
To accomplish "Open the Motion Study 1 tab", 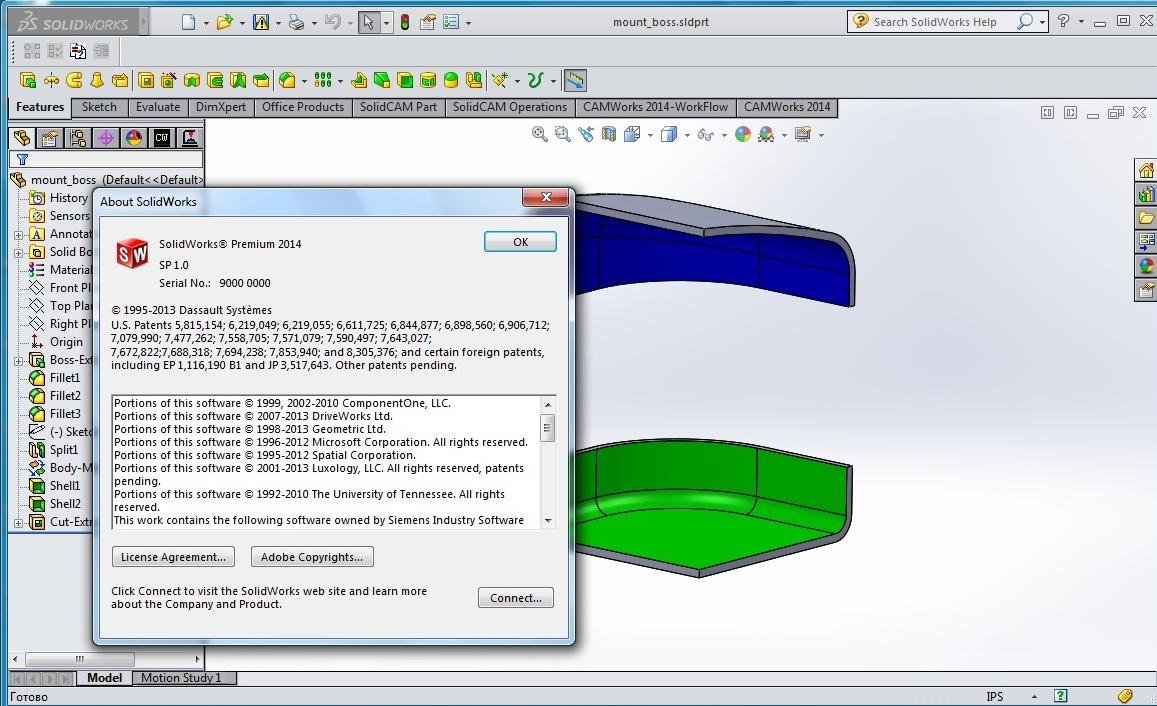I will pos(181,678).
